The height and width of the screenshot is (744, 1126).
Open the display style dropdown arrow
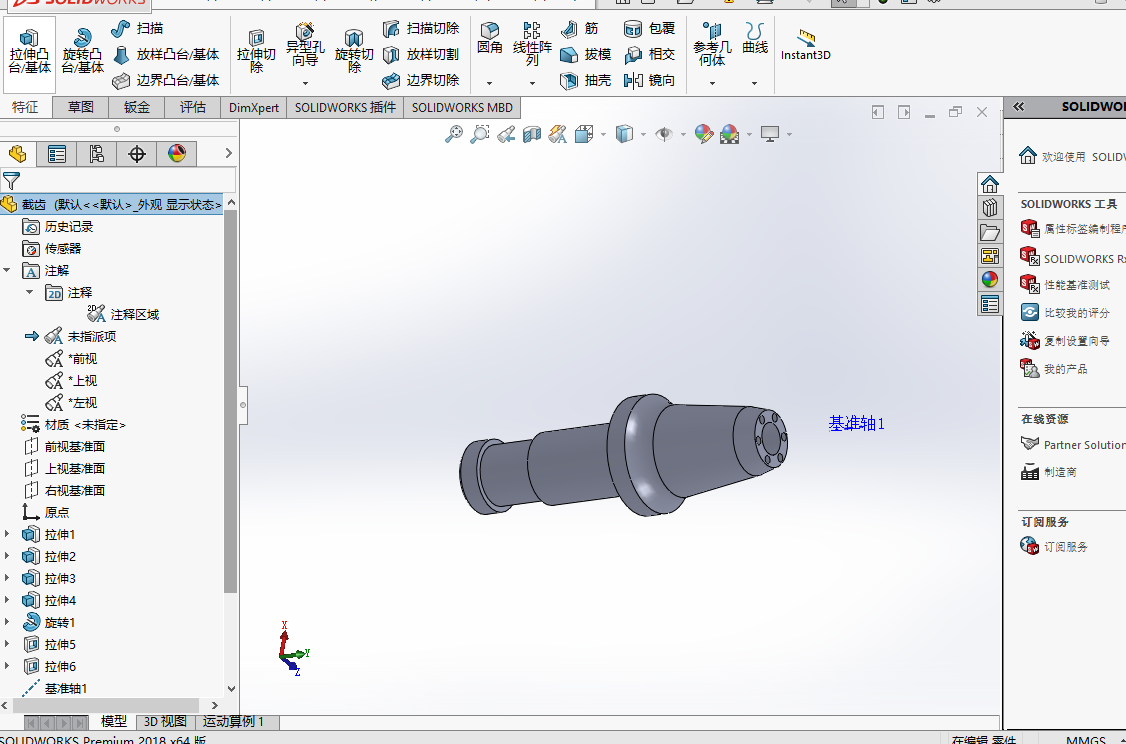[643, 134]
